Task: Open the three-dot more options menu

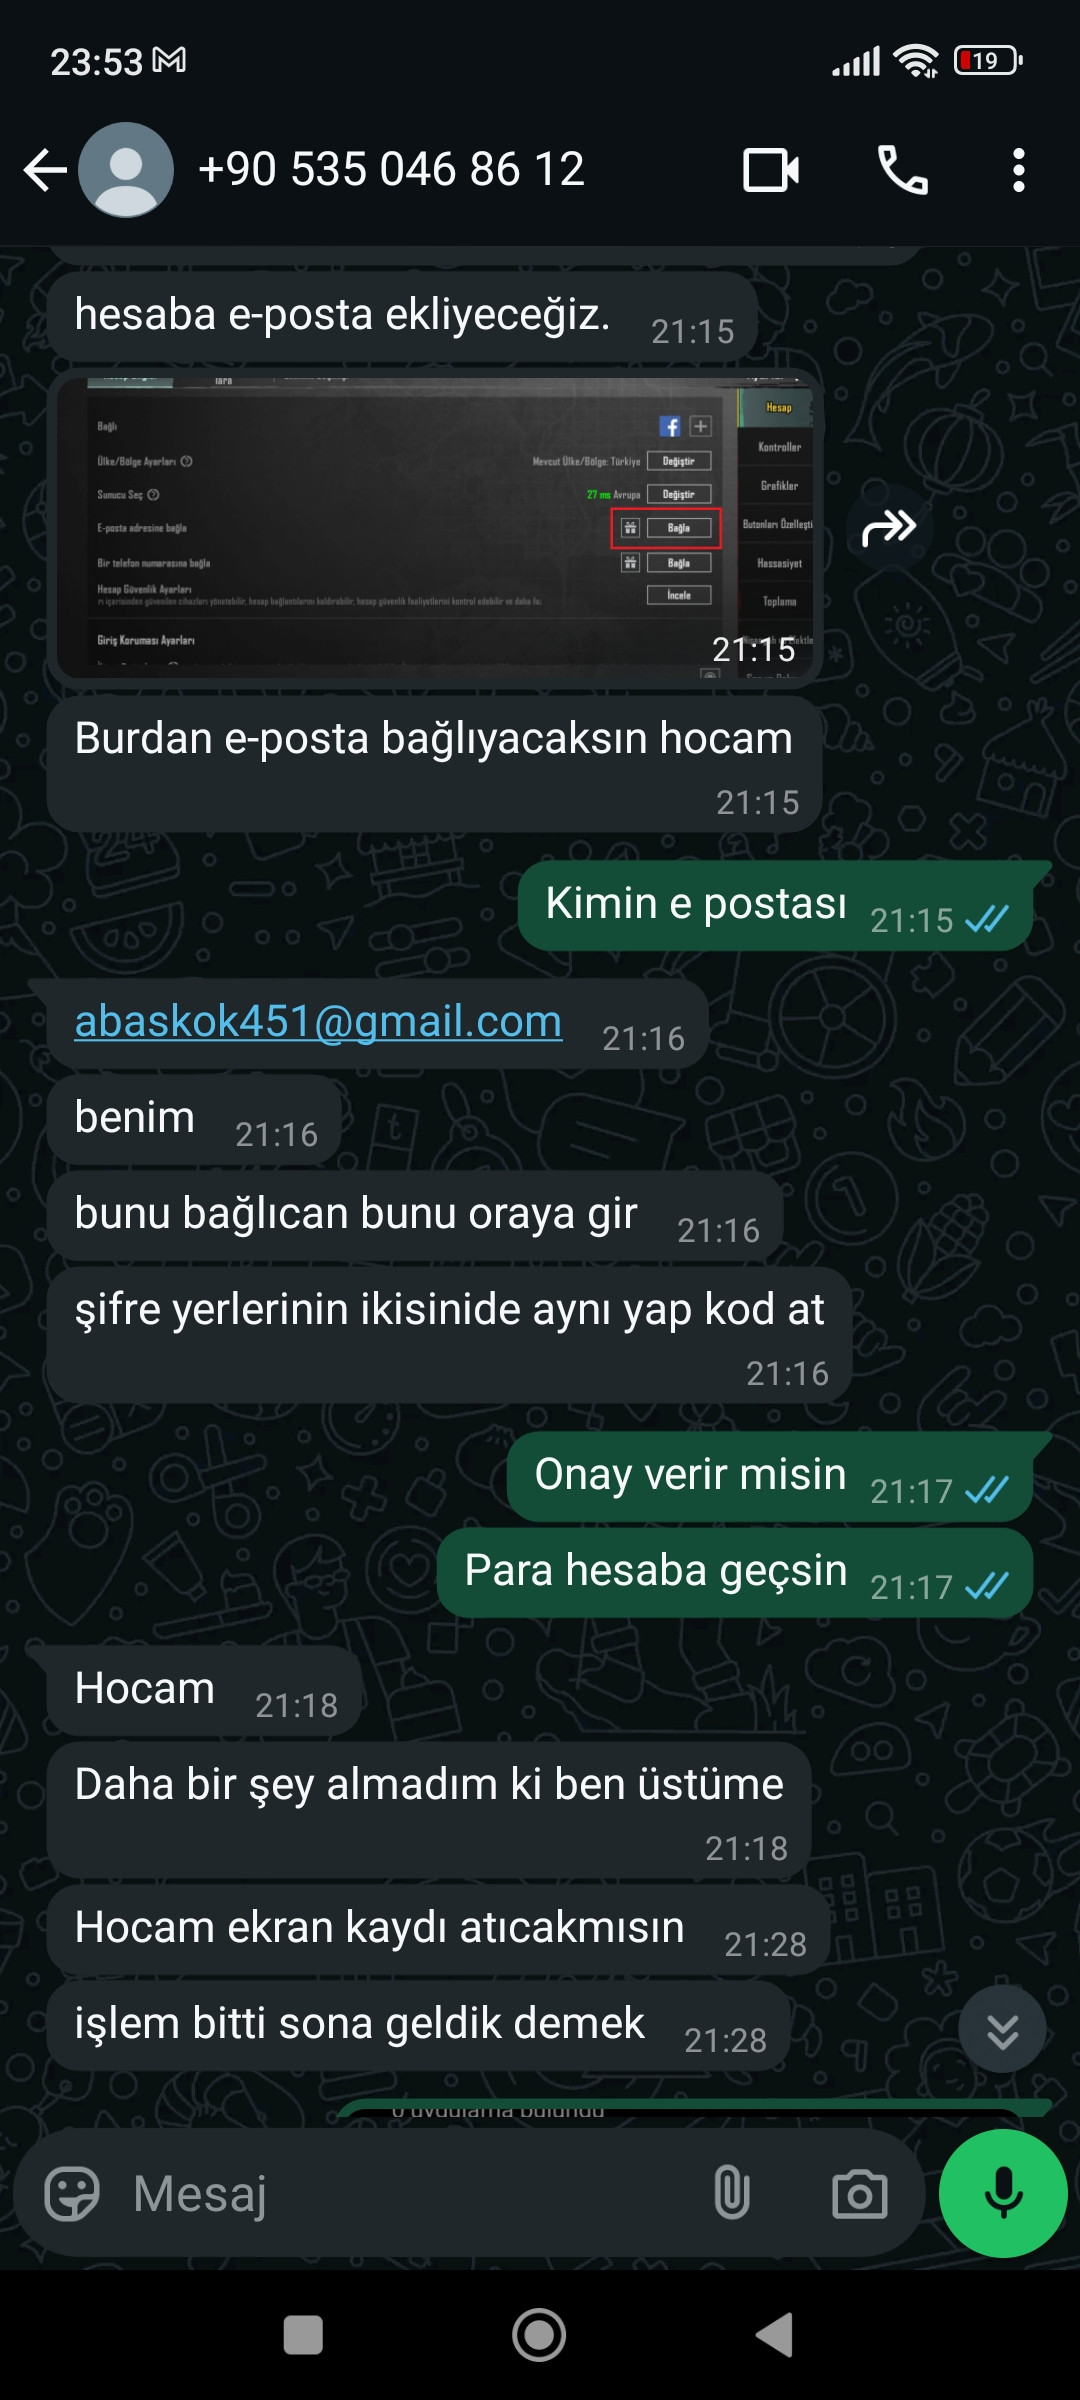Action: [x=1019, y=170]
